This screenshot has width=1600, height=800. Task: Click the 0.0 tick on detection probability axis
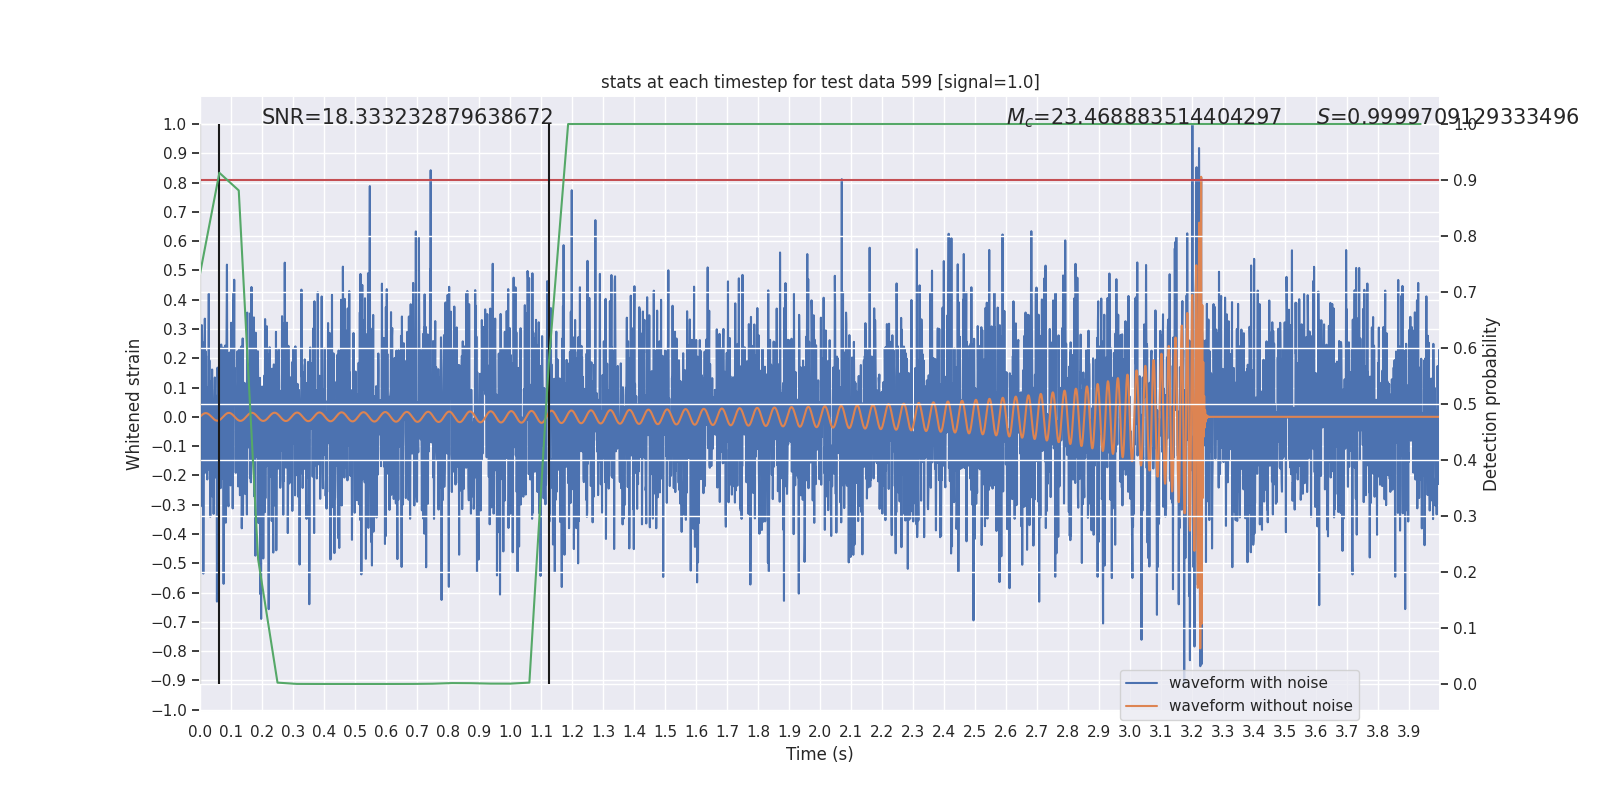(1465, 685)
